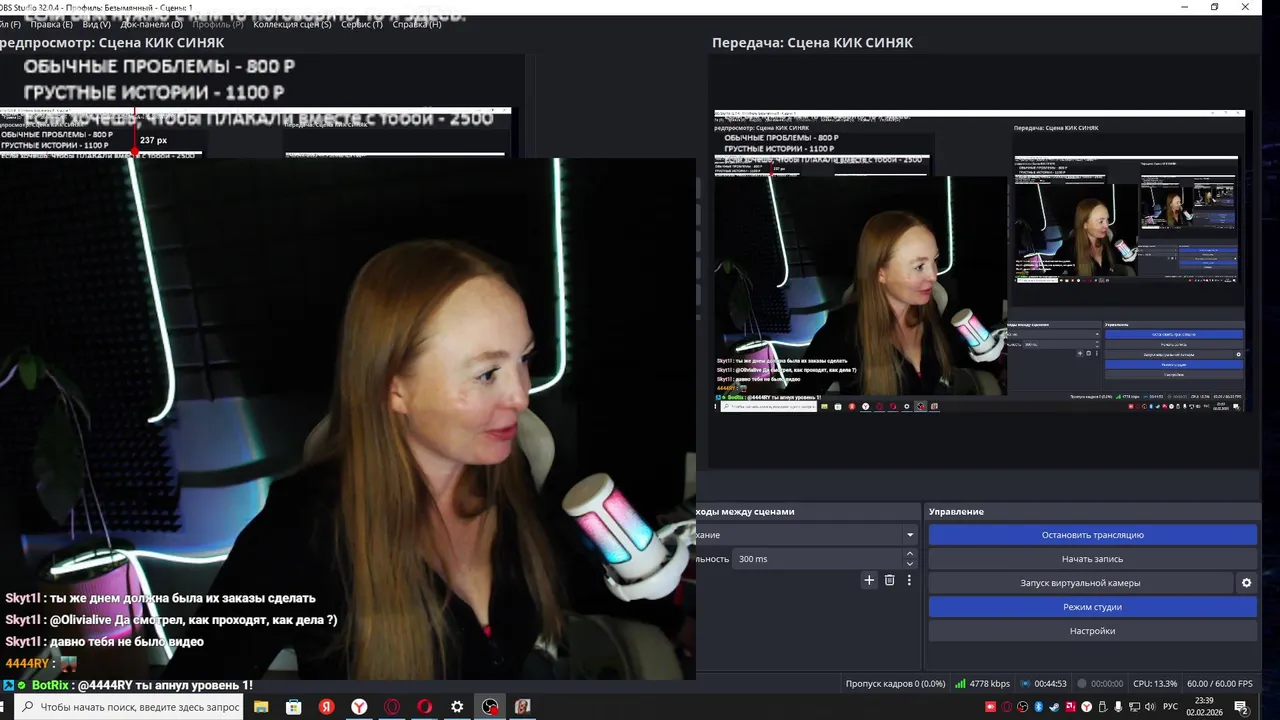Click the 4778 kbps bitrate indicator
The height and width of the screenshot is (720, 1280).
[983, 684]
